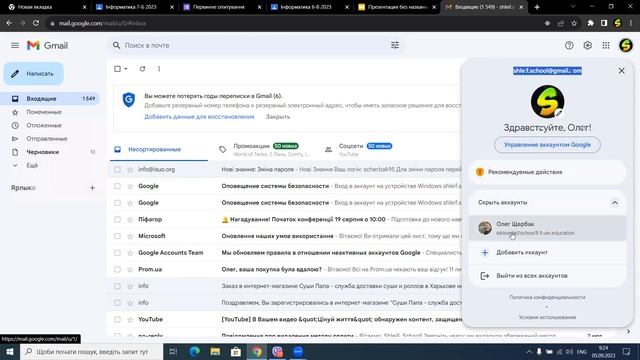The width and height of the screenshot is (640, 360).
Task: Check the Microsoft email checkbox
Action: click(118, 236)
